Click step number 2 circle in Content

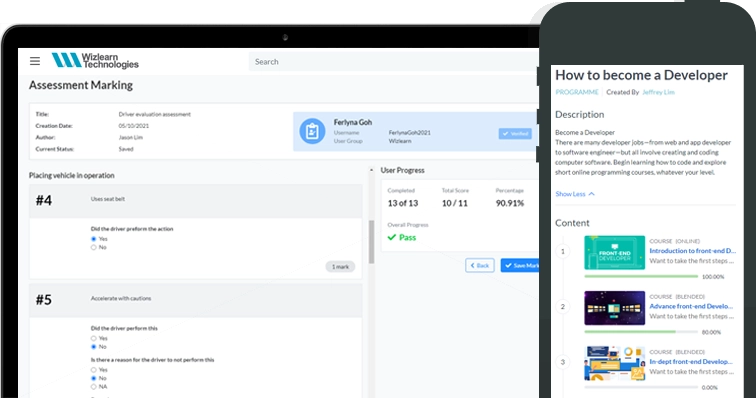[563, 307]
